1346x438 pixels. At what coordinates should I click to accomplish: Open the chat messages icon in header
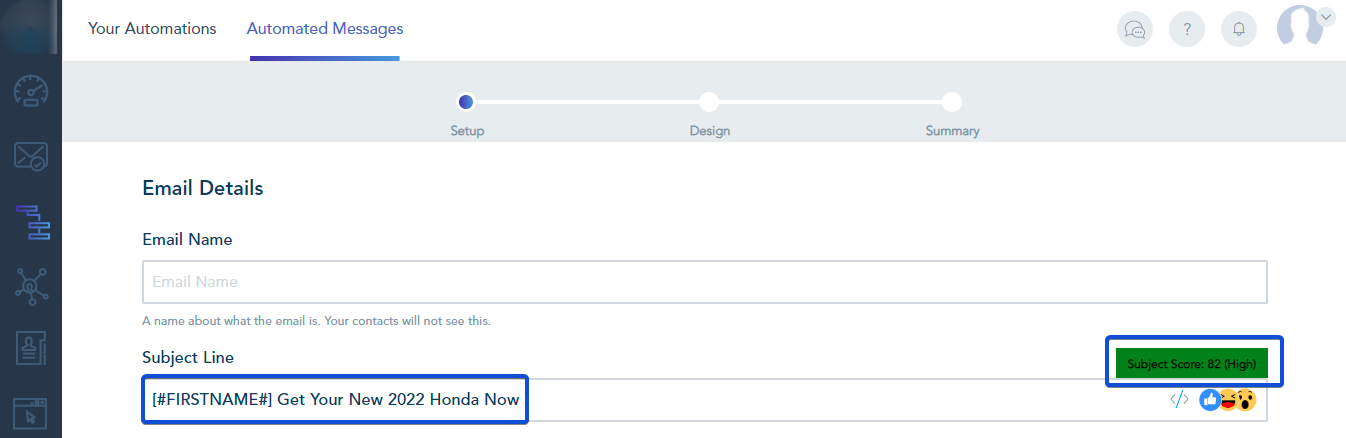(x=1135, y=29)
